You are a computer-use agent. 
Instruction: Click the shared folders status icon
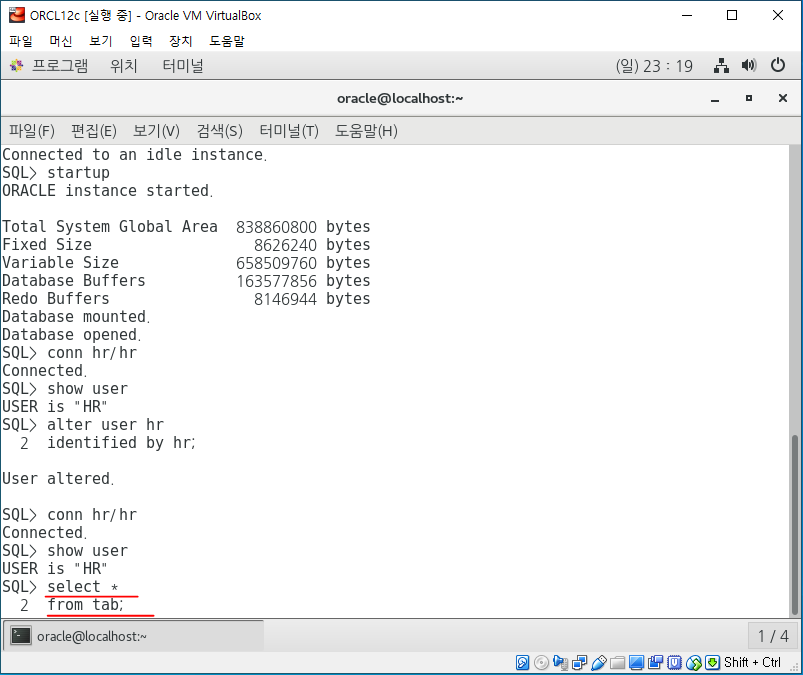tap(617, 663)
